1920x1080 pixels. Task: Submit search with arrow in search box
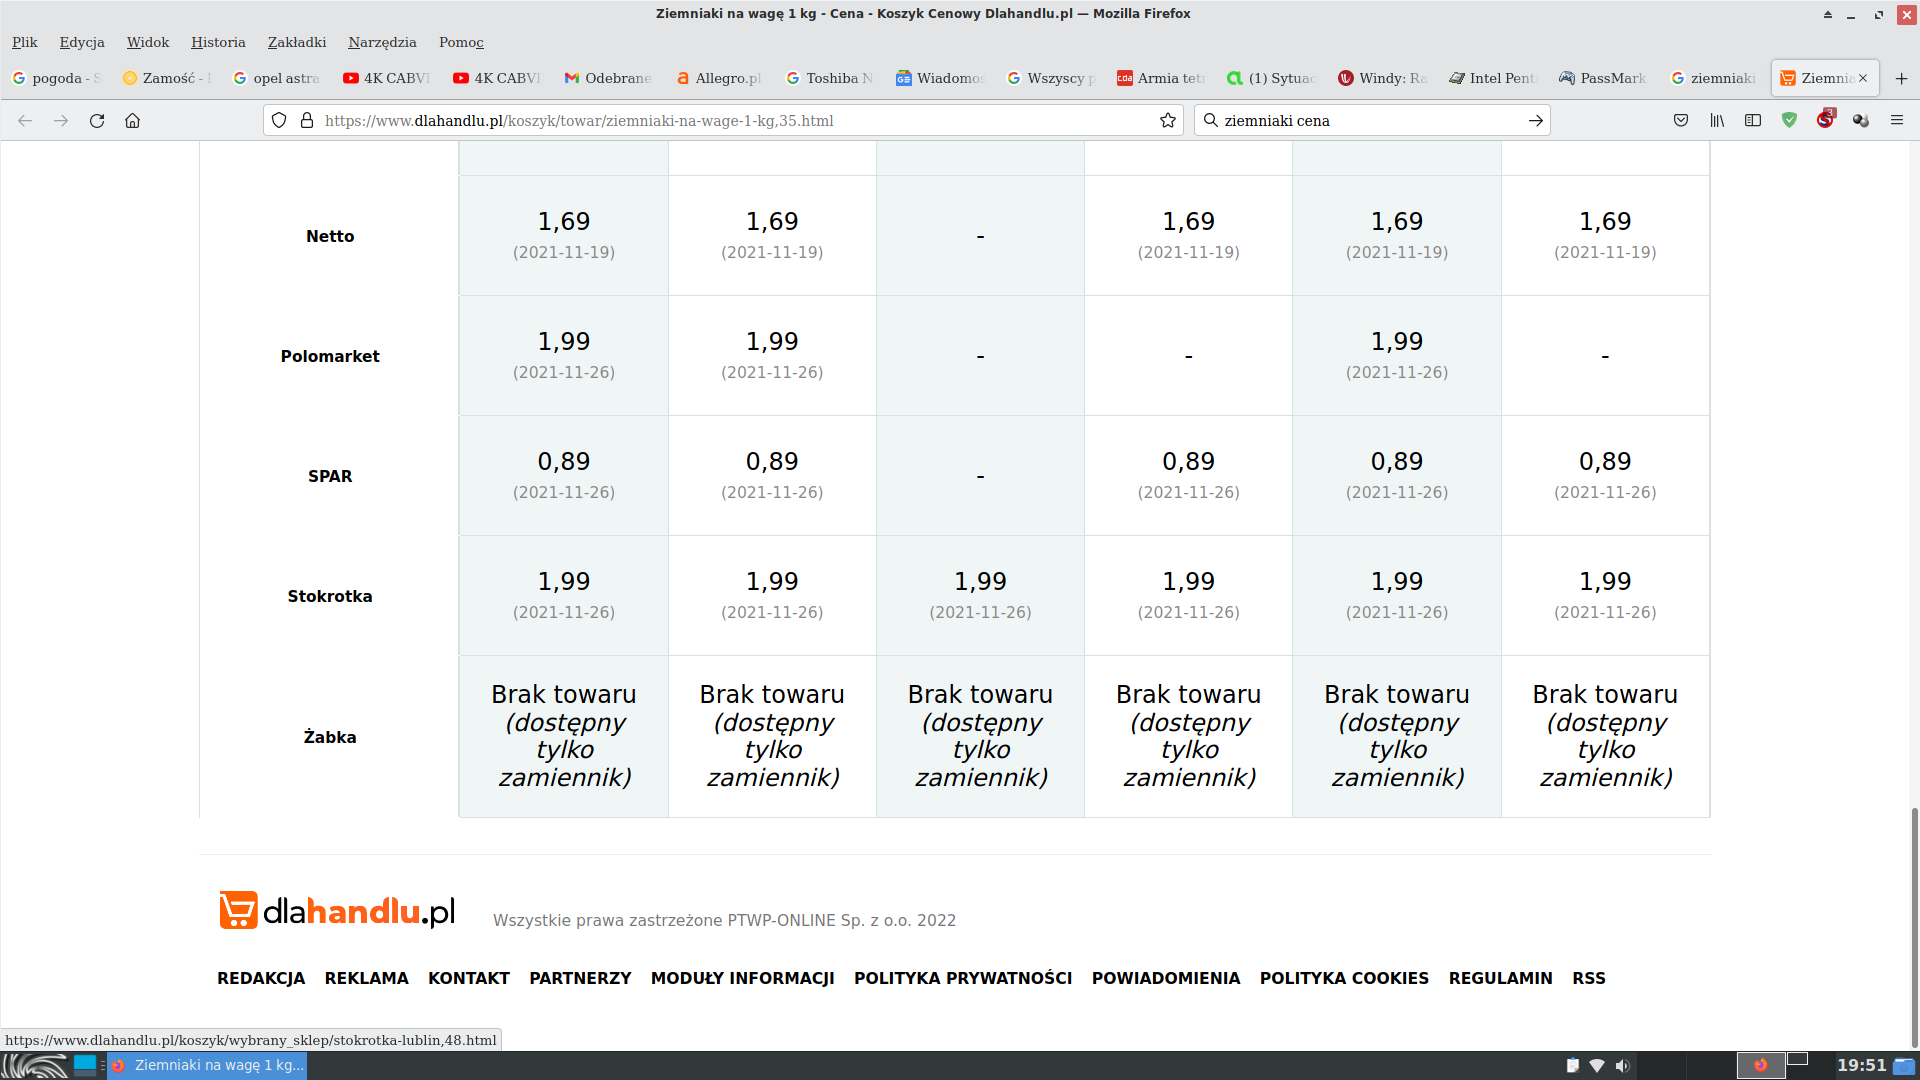[x=1535, y=120]
